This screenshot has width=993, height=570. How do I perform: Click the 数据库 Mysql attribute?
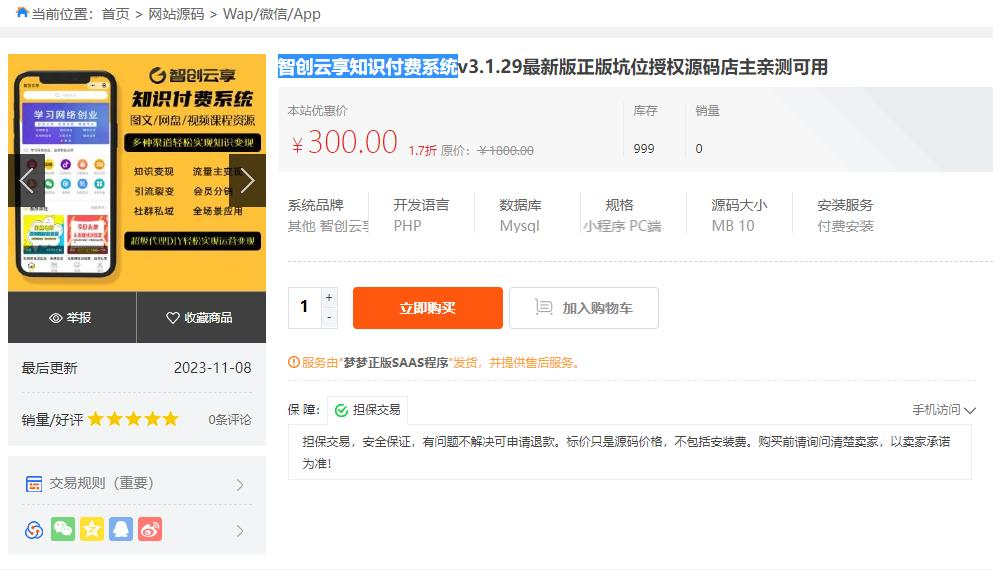pyautogui.click(x=520, y=215)
